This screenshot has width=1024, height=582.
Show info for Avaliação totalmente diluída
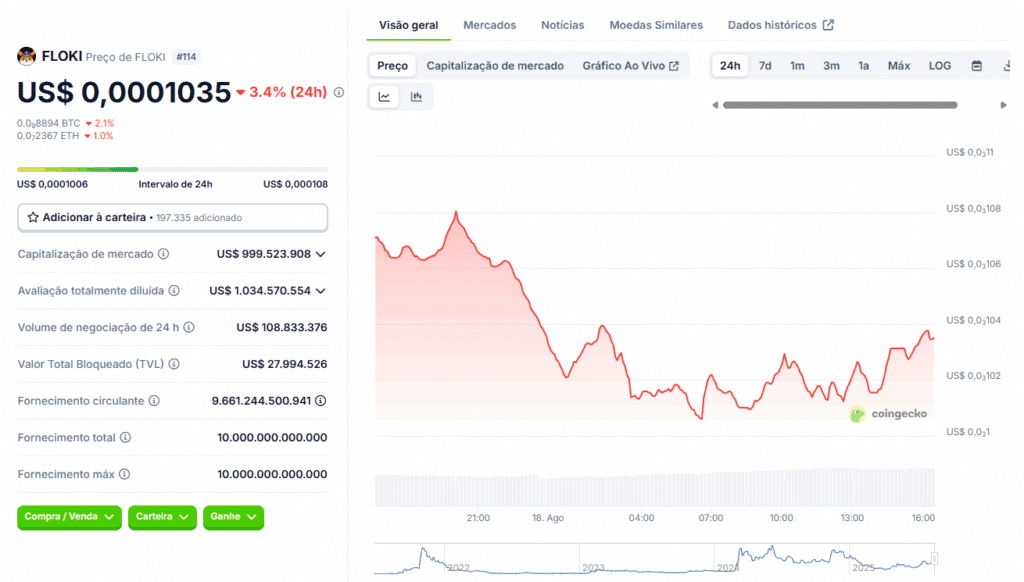(174, 291)
